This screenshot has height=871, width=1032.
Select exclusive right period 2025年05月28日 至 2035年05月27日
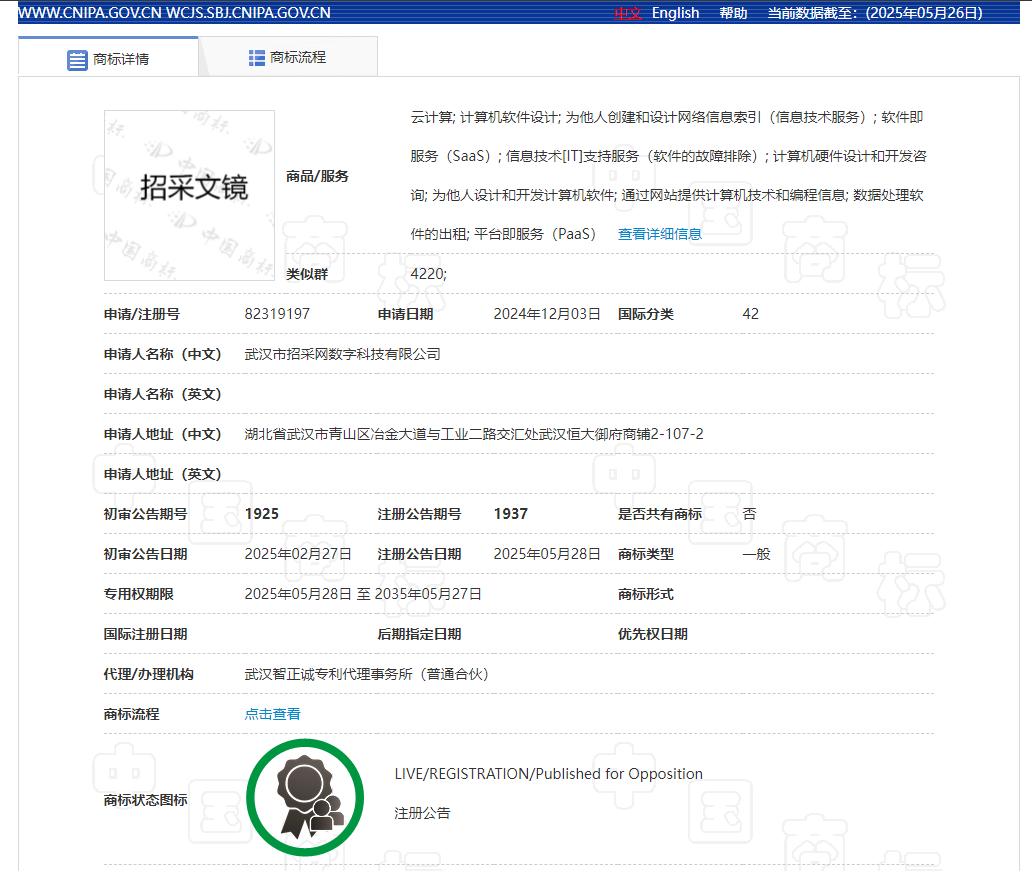[363, 594]
